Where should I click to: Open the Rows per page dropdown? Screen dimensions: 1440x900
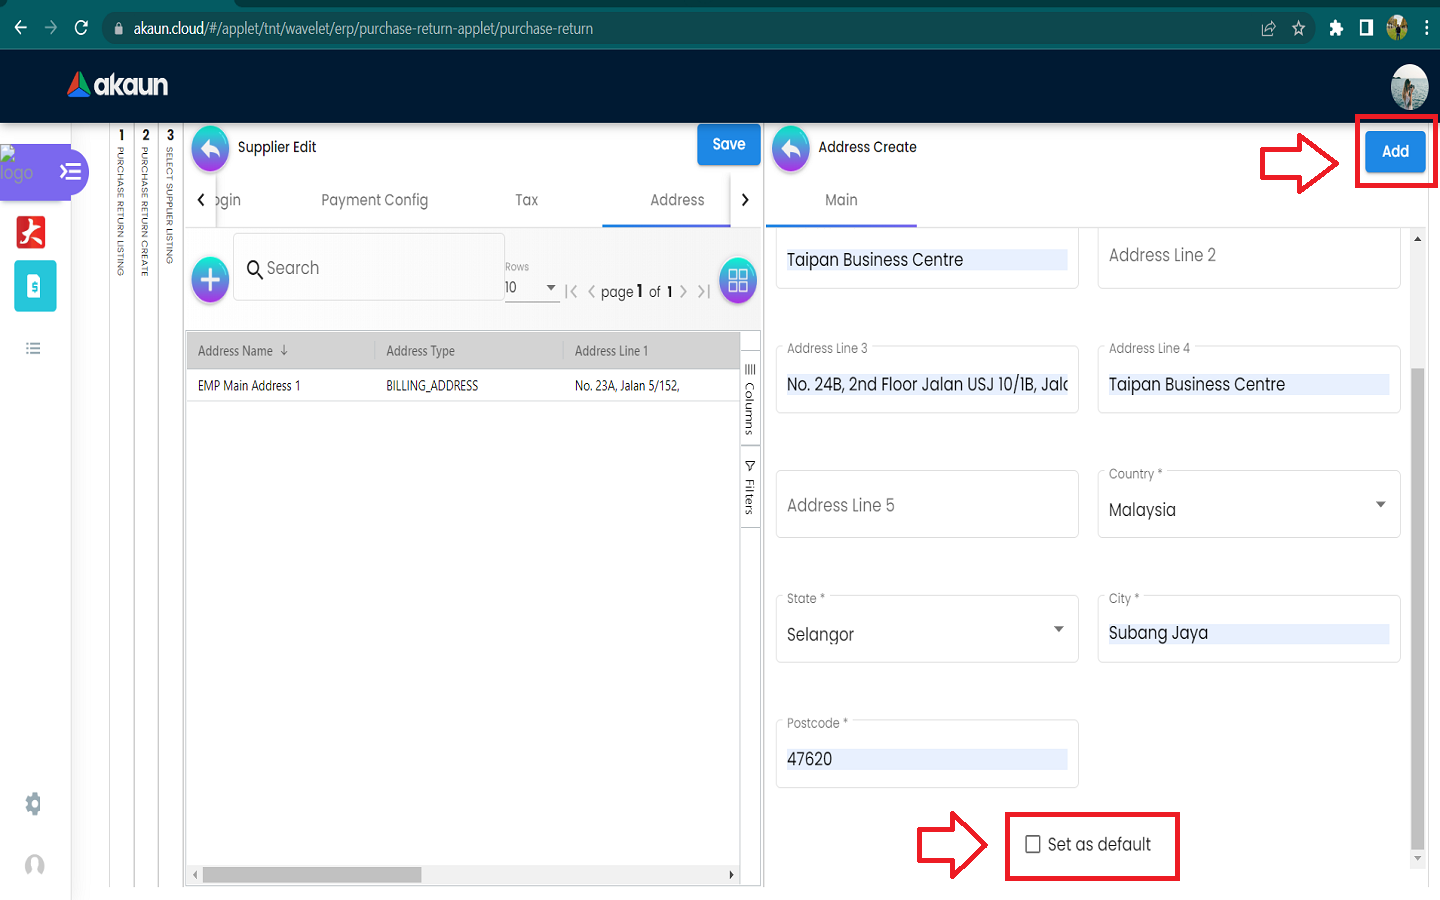pos(531,288)
